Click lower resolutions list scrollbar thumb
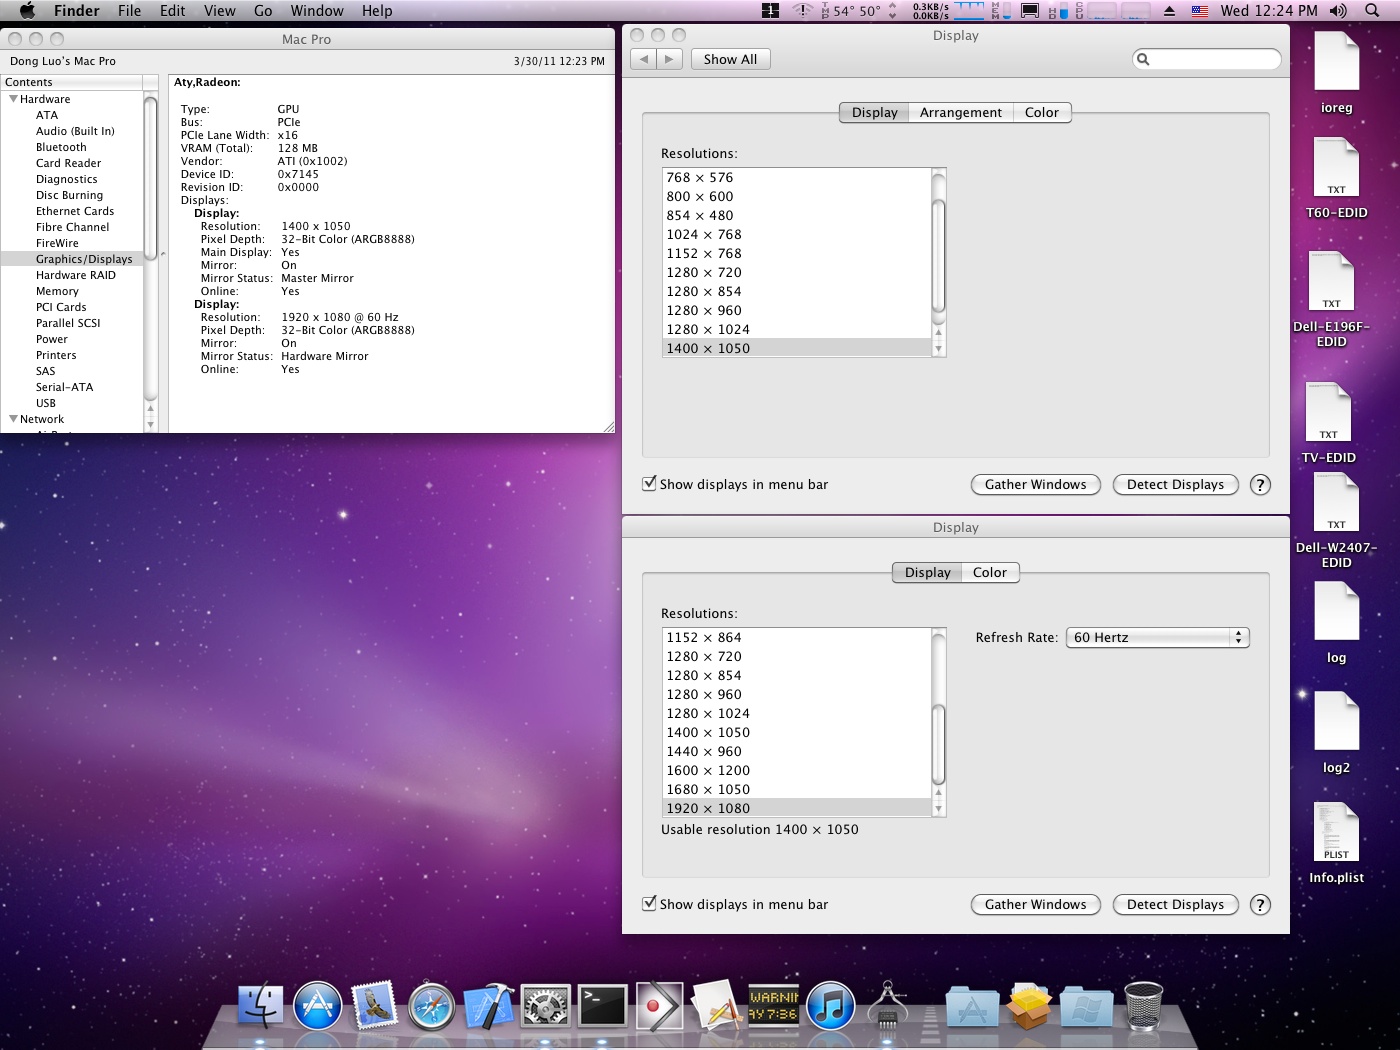Viewport: 1400px width, 1050px height. (939, 745)
